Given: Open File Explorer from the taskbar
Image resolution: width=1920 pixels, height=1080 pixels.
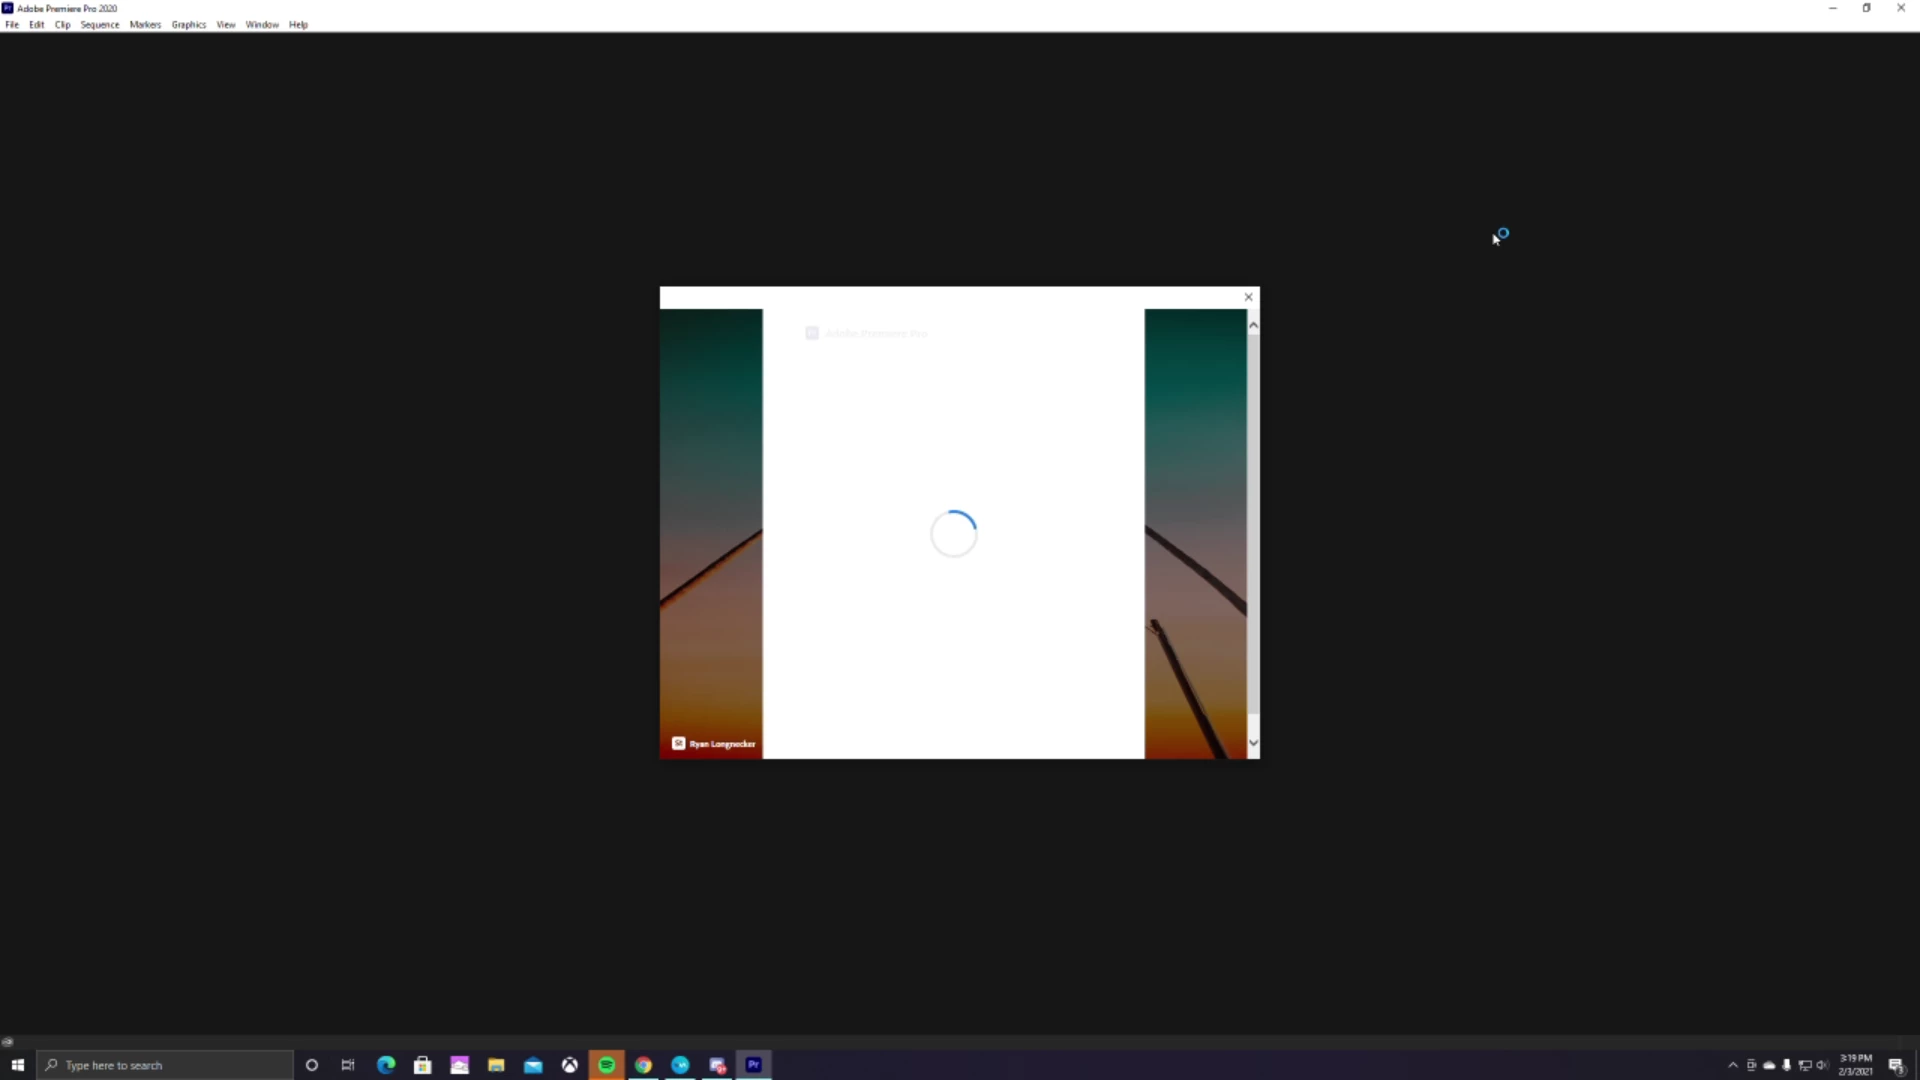Looking at the screenshot, I should click(x=496, y=1065).
